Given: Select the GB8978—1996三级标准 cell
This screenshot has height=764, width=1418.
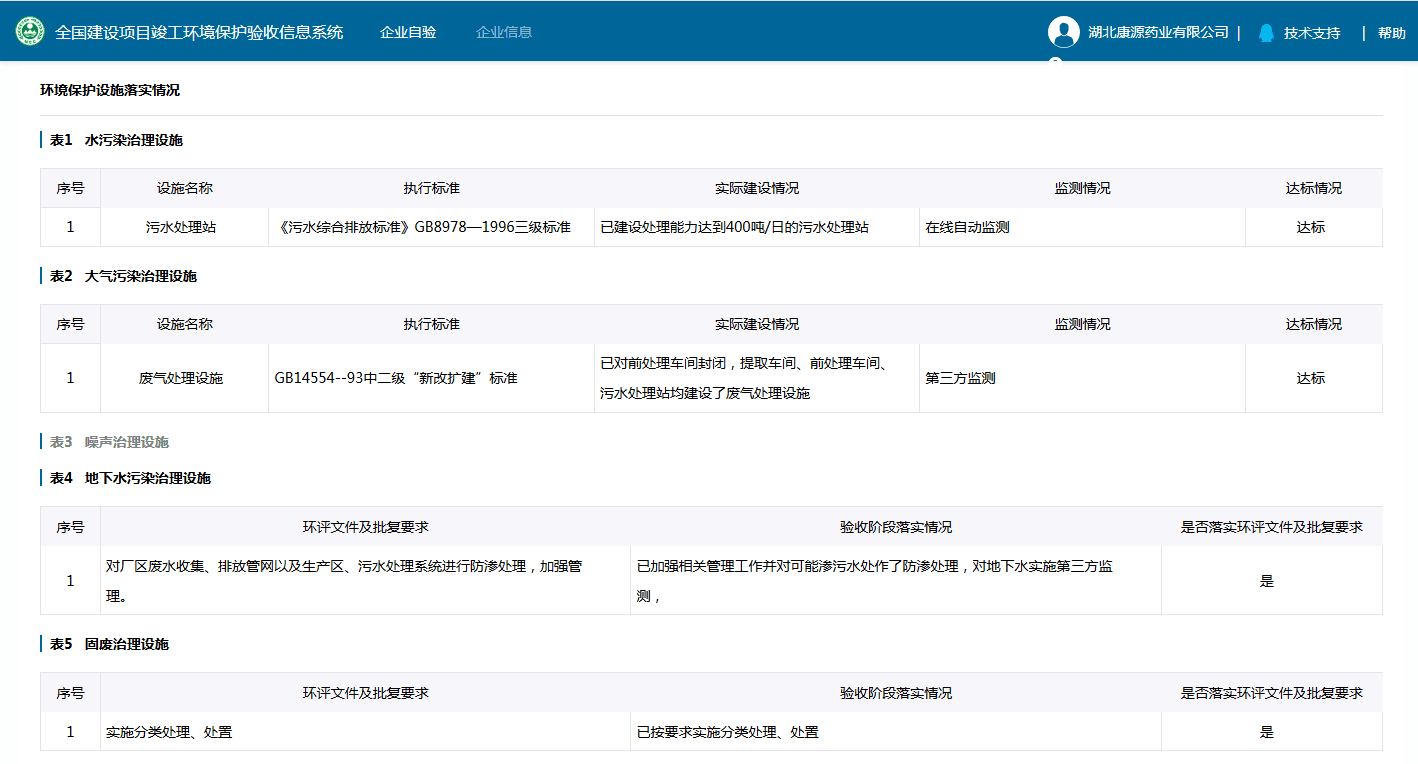Looking at the screenshot, I should point(431,227).
